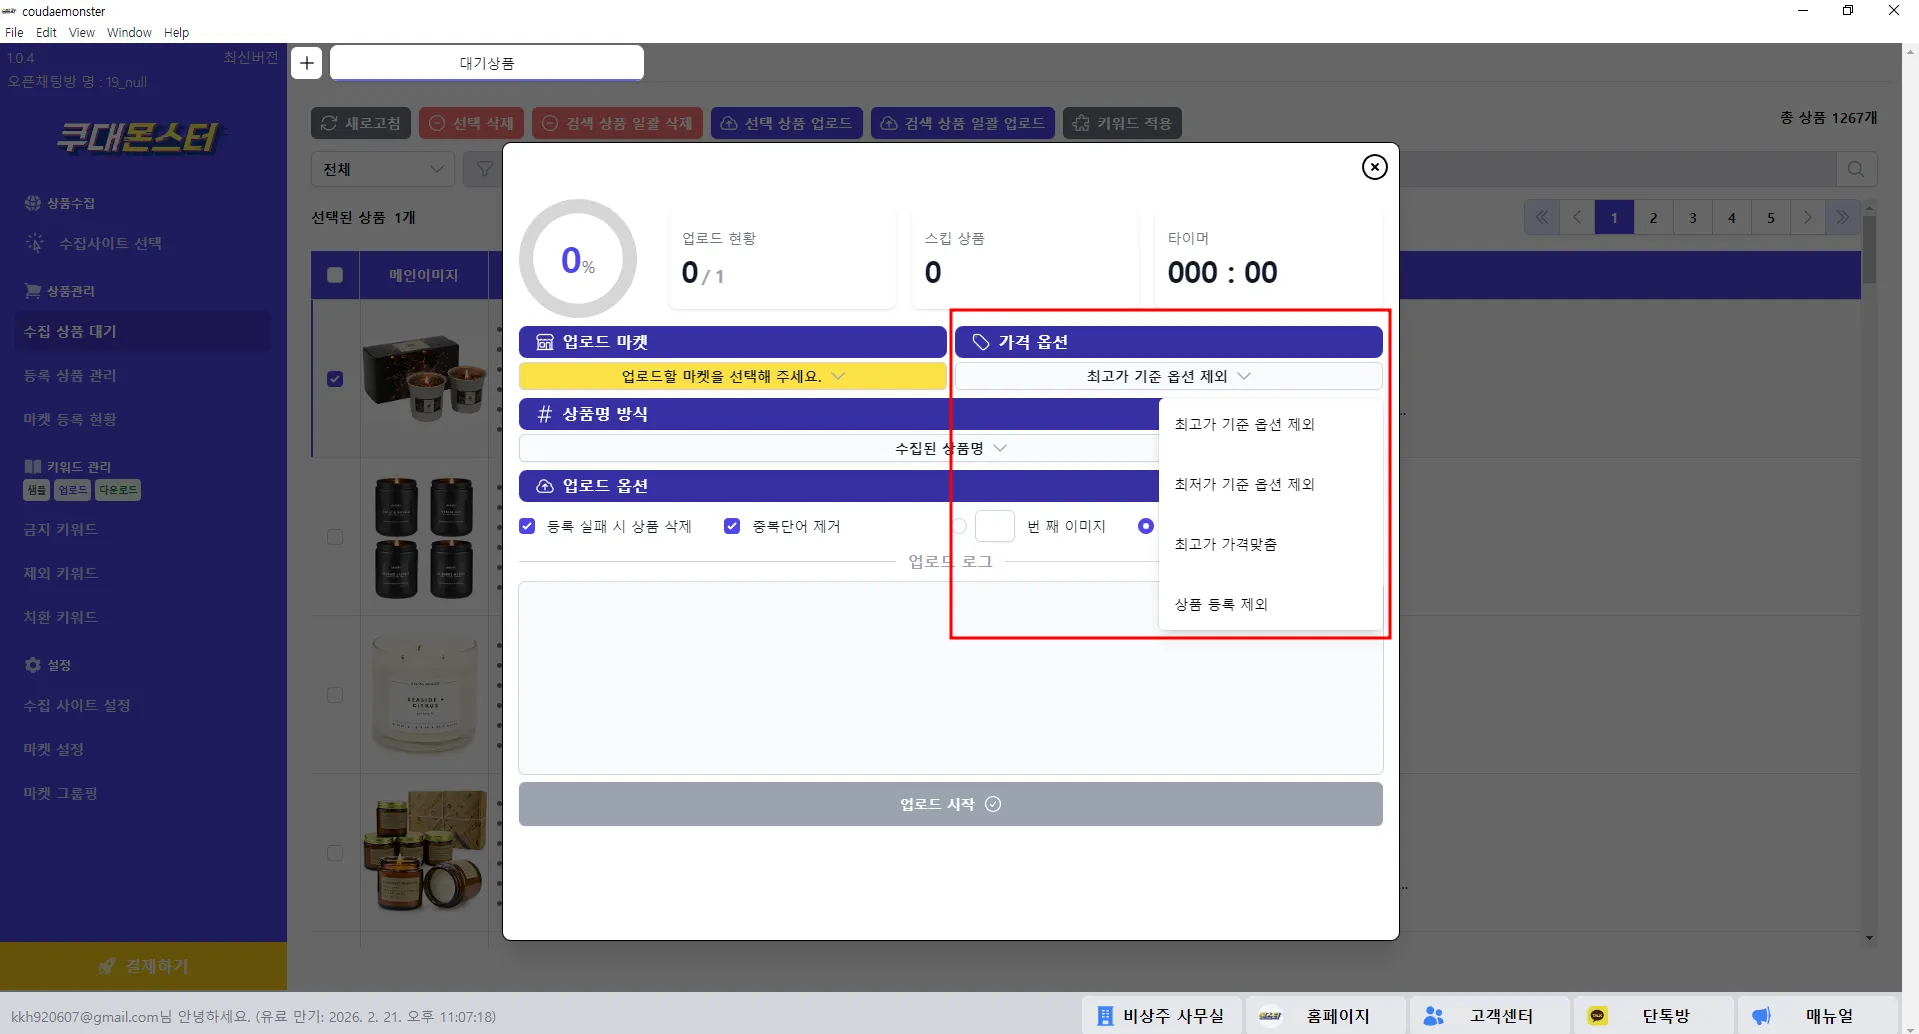This screenshot has width=1919, height=1034.
Task: Uncheck the checked row of the boxed candle set
Action: [x=335, y=379]
